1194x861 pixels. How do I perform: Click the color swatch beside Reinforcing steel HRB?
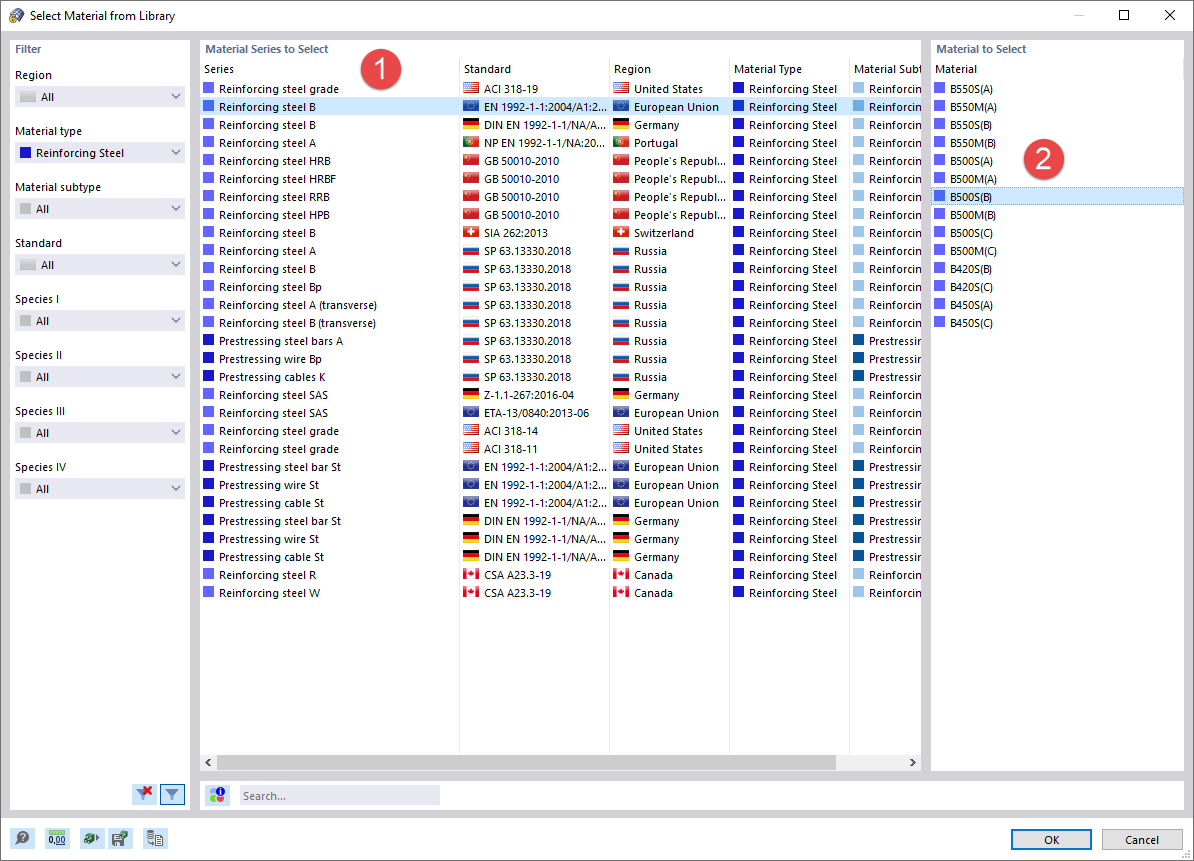tap(209, 161)
